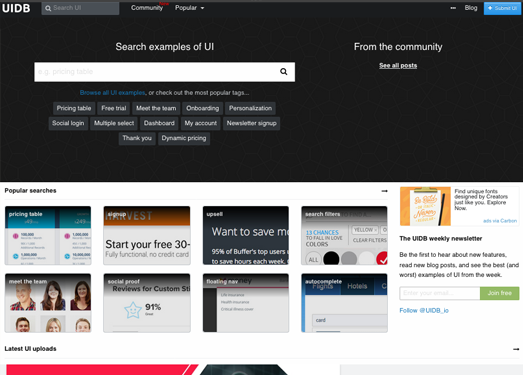Open the Blog link in the navbar
The width and height of the screenshot is (523, 375).
click(x=471, y=8)
